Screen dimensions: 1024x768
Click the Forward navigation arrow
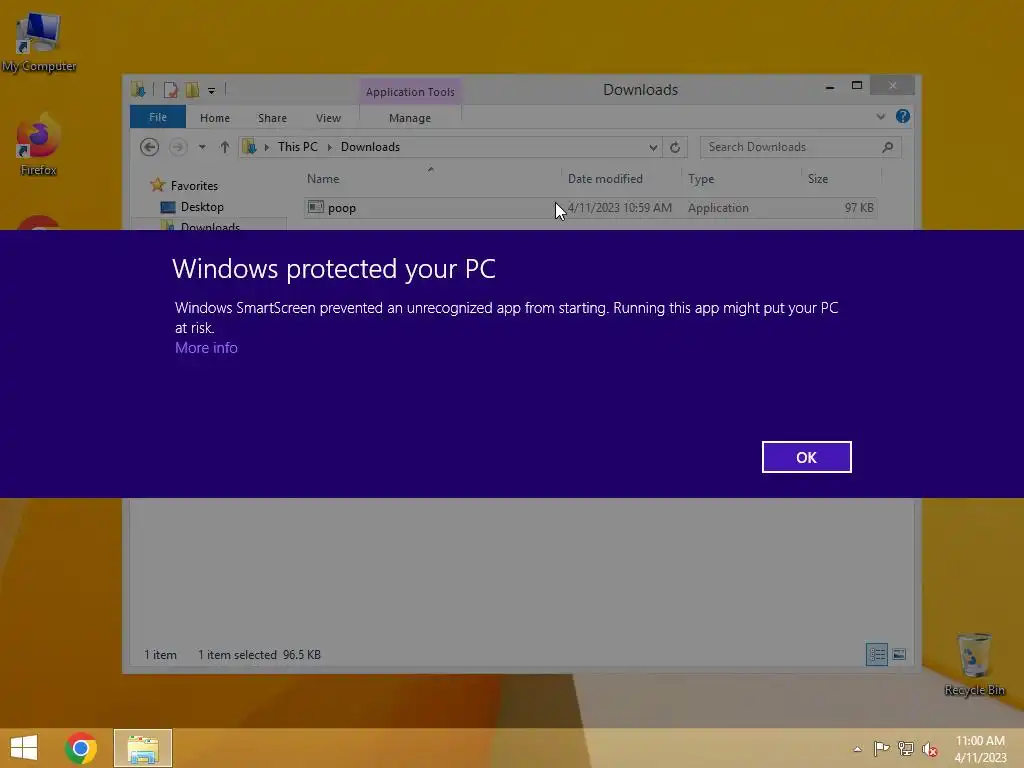tap(178, 147)
